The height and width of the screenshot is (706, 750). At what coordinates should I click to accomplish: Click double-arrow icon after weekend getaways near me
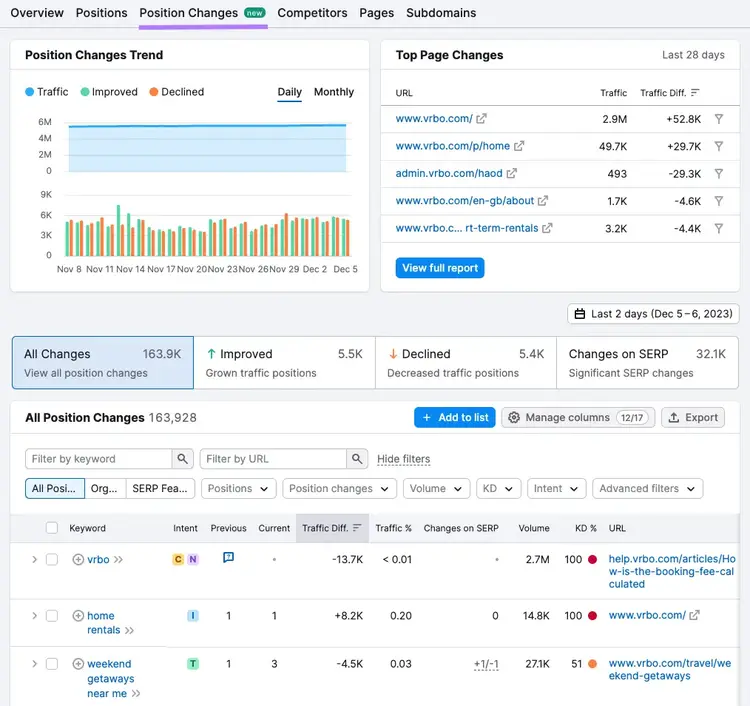click(x=136, y=694)
